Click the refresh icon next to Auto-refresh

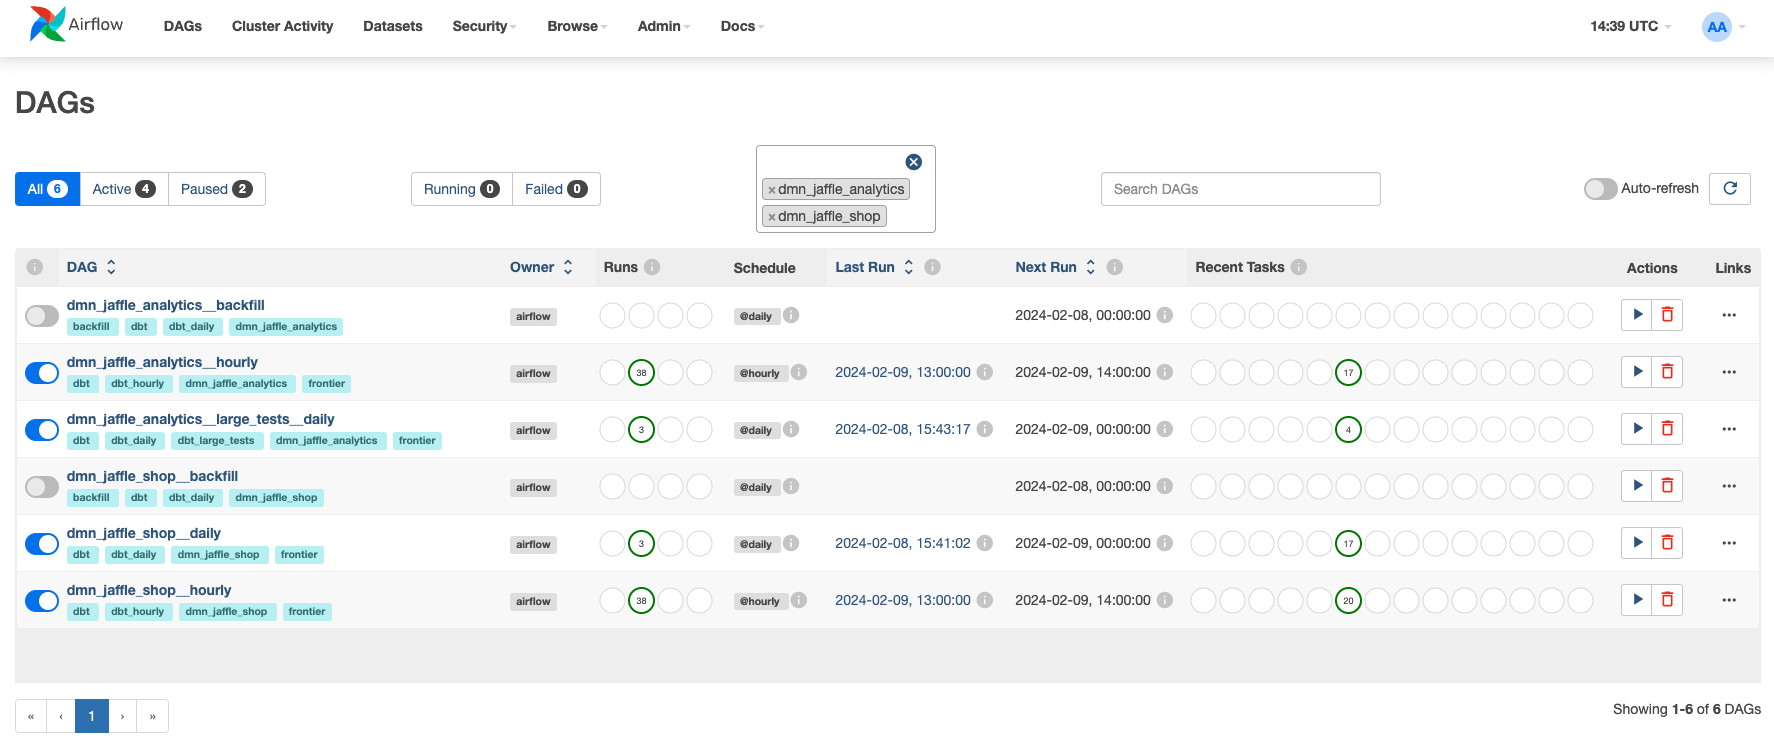pyautogui.click(x=1730, y=189)
